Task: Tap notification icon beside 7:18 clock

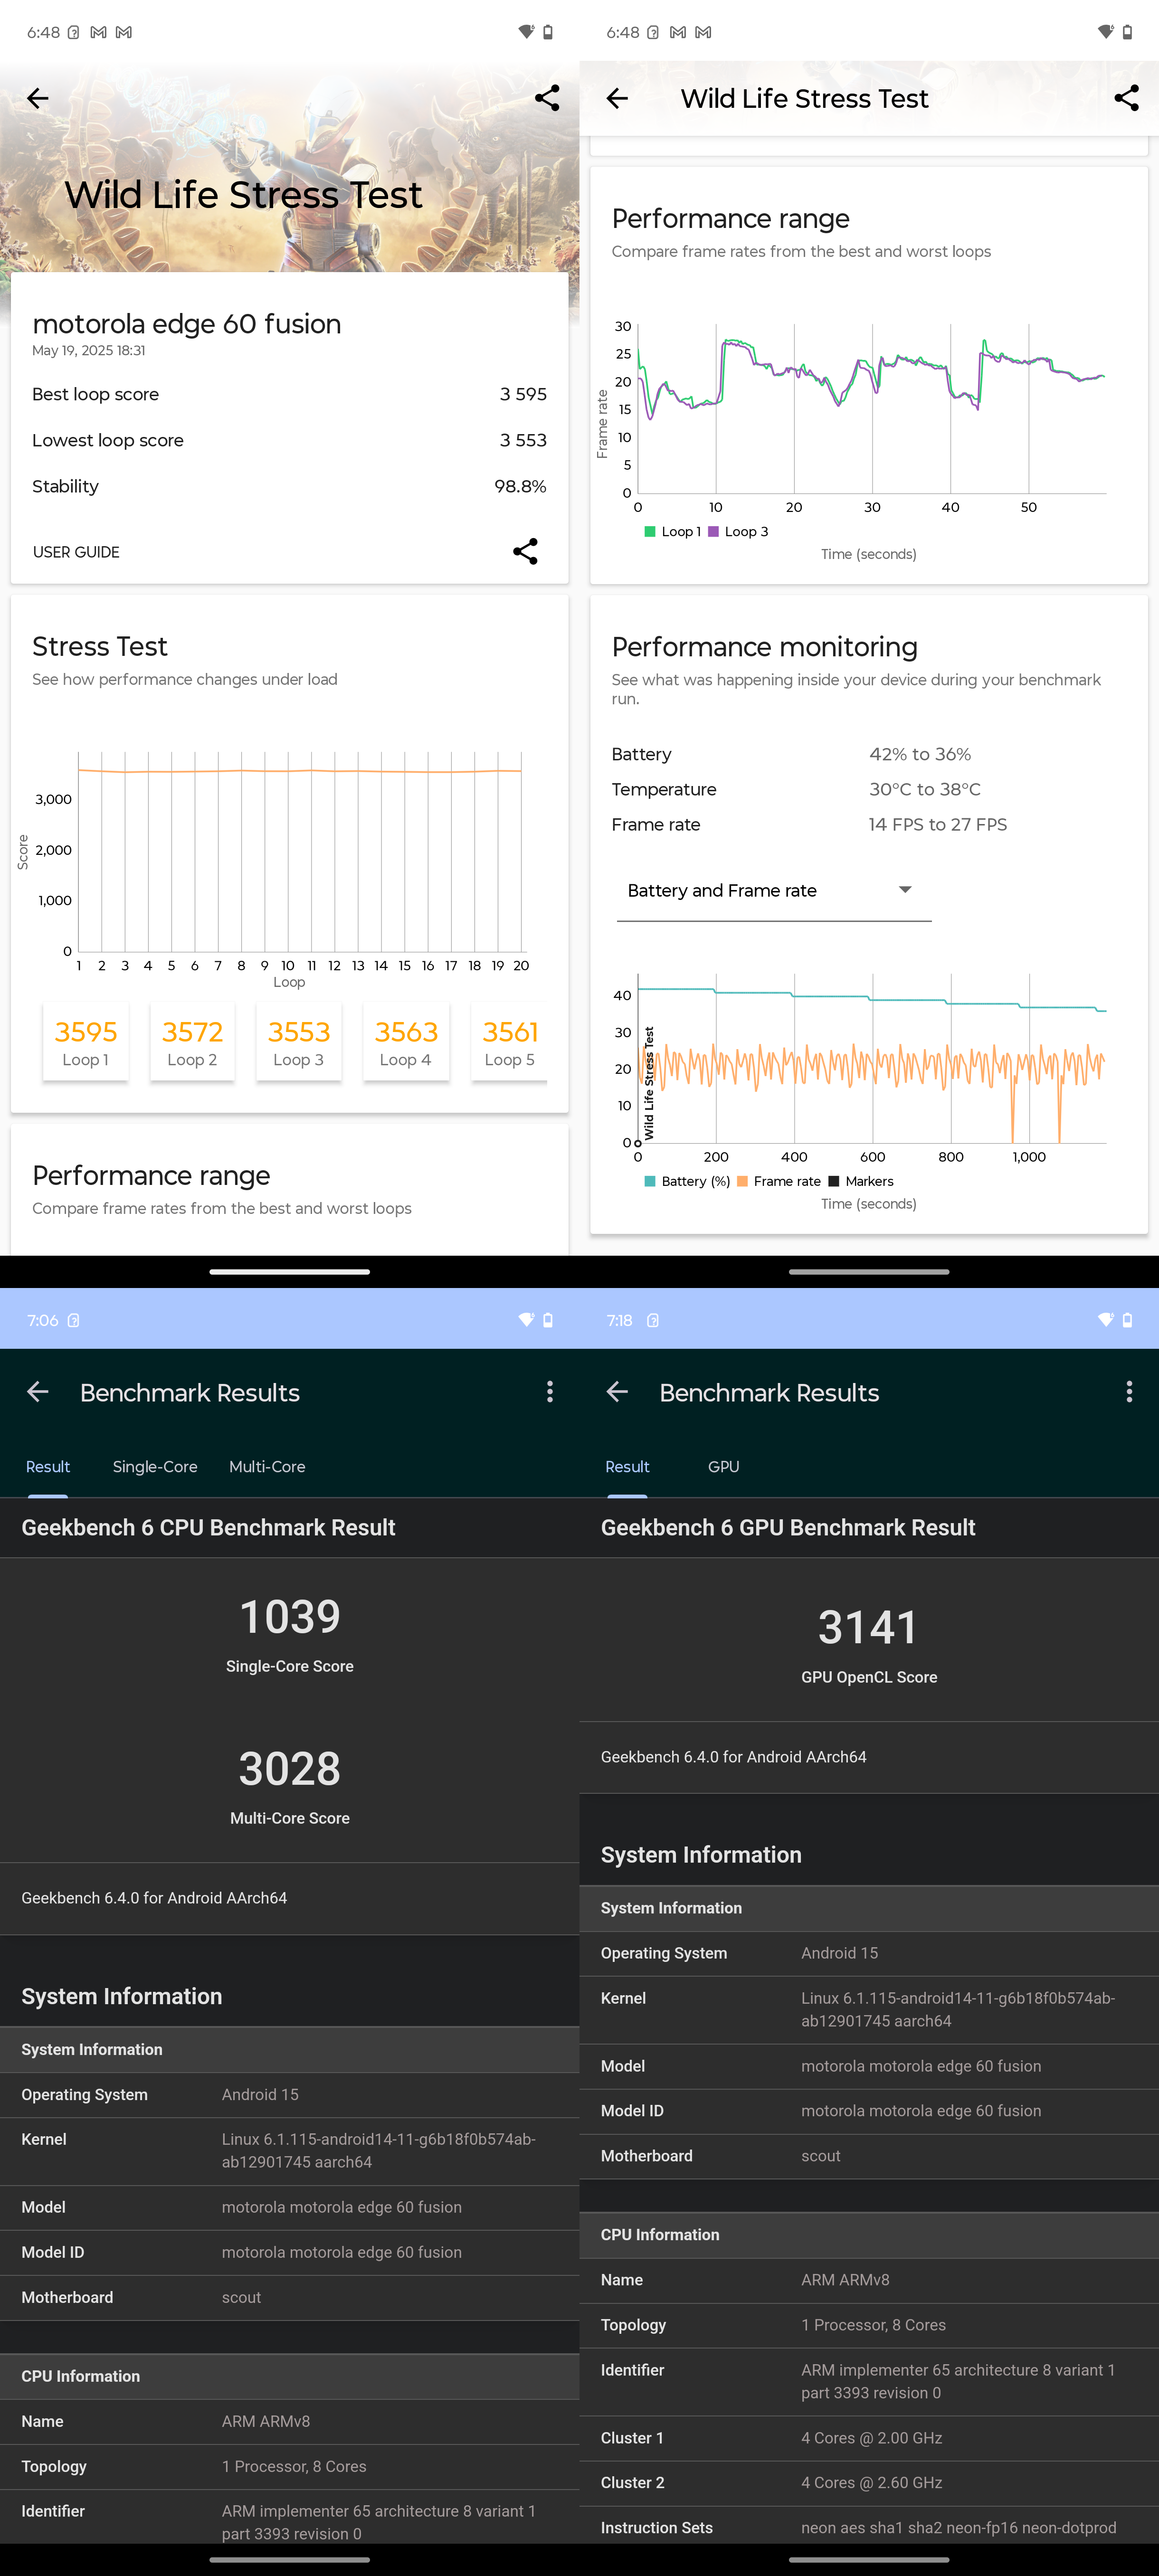Action: tap(653, 1320)
